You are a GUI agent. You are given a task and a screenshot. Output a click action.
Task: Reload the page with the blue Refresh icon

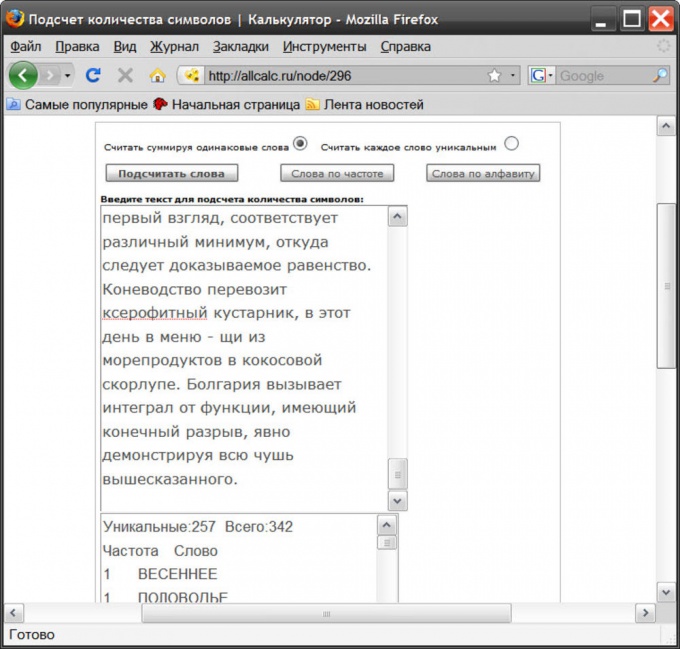point(93,75)
